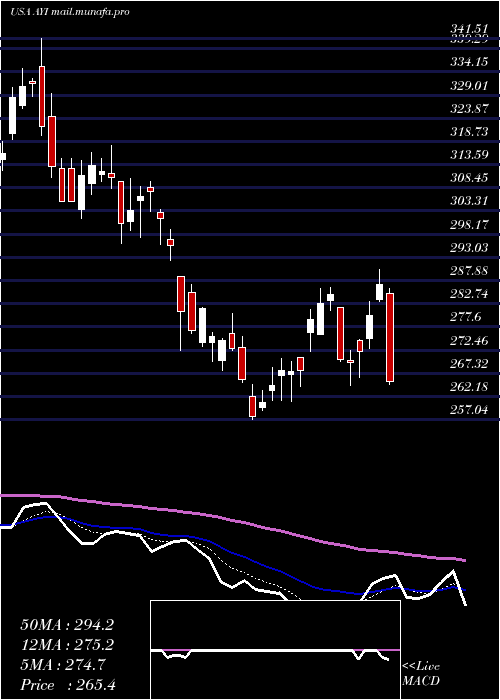Click the 50MA : 294.2 reading

[67, 625]
